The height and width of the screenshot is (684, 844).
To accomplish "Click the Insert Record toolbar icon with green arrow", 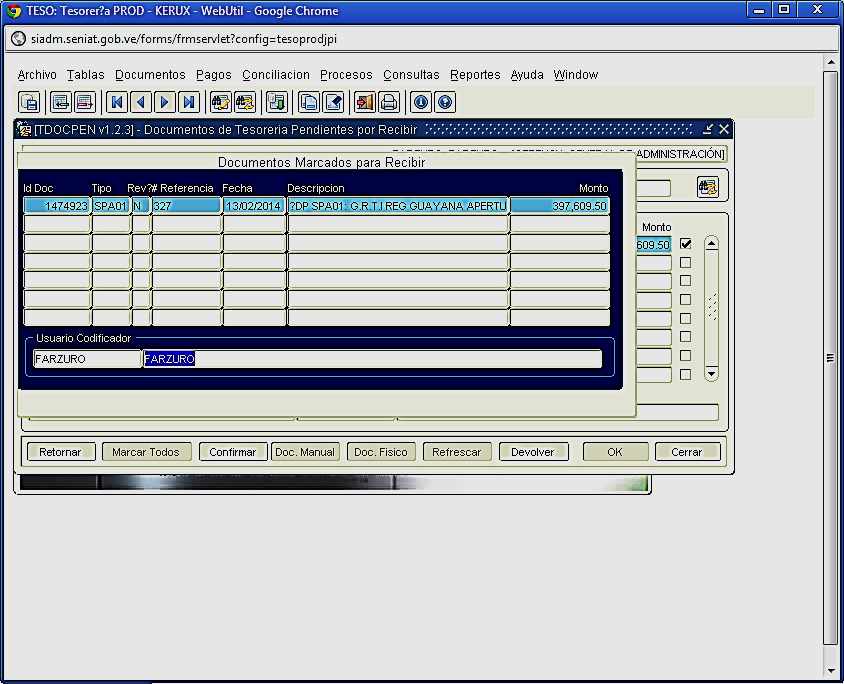I will (x=61, y=102).
